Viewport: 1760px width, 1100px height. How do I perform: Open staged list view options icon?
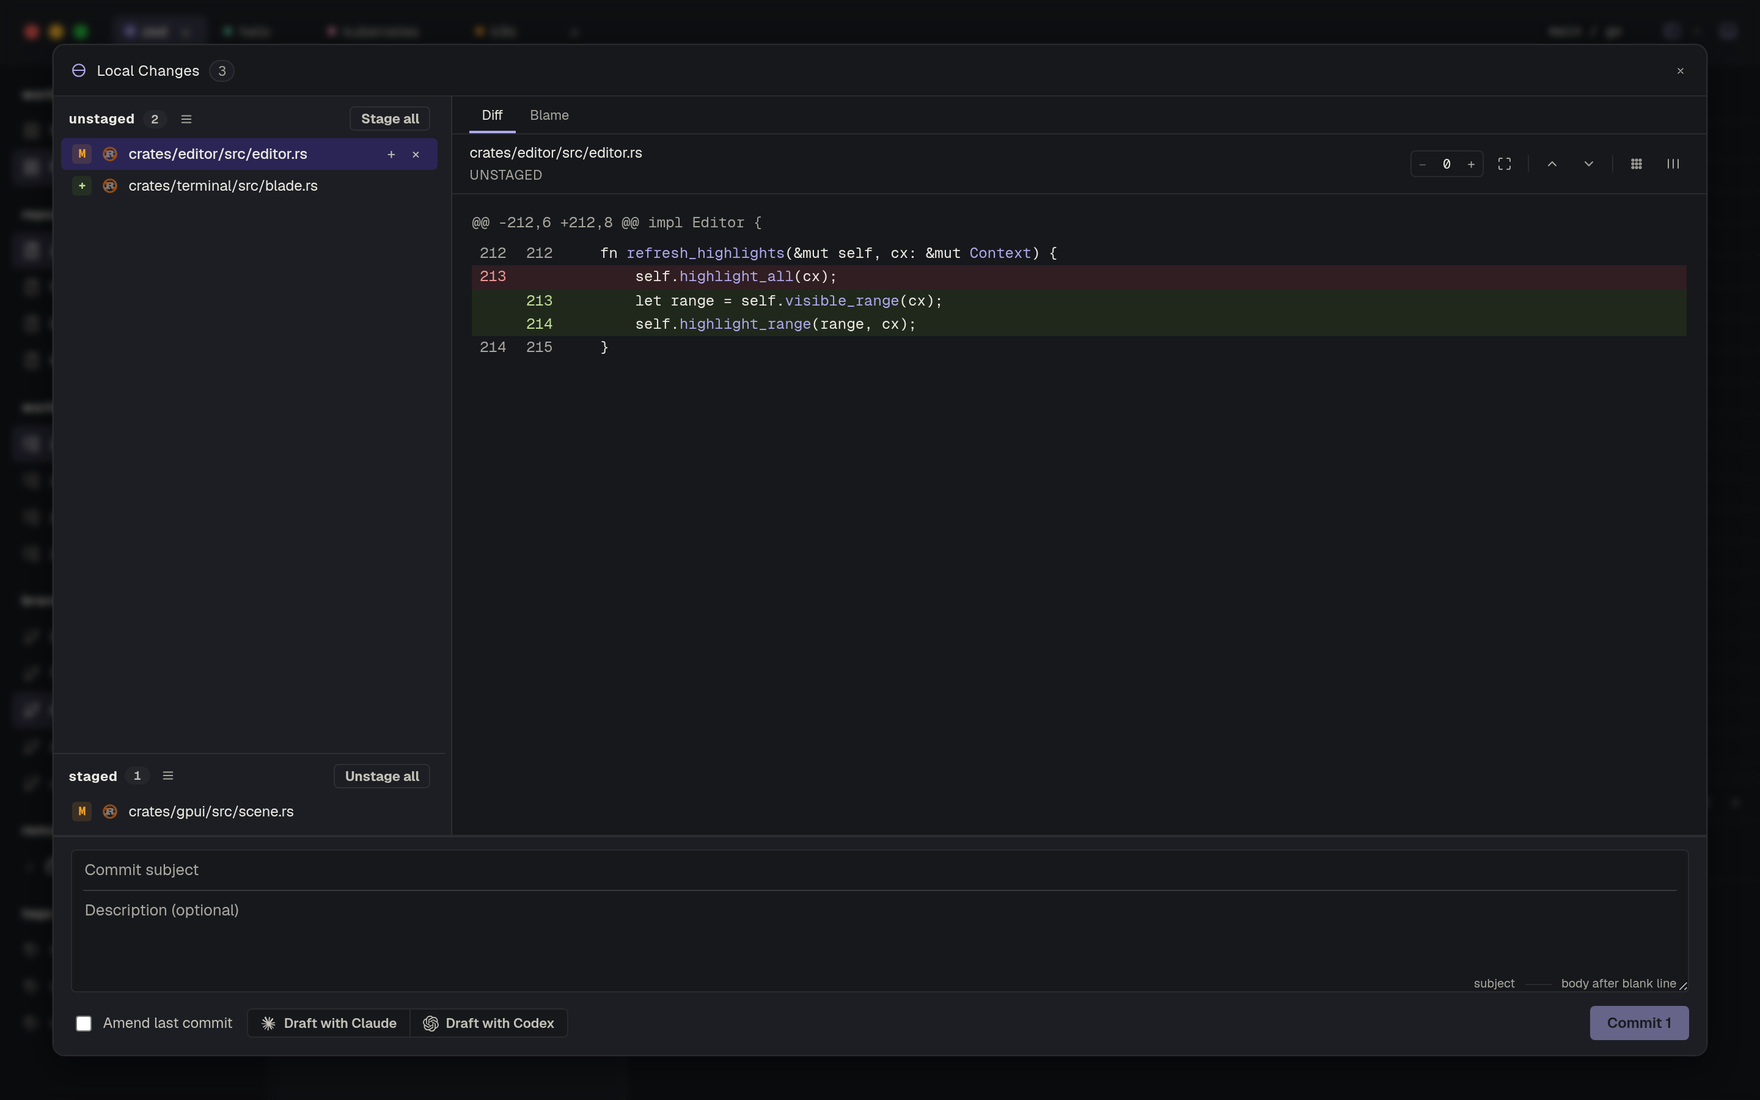click(x=168, y=776)
